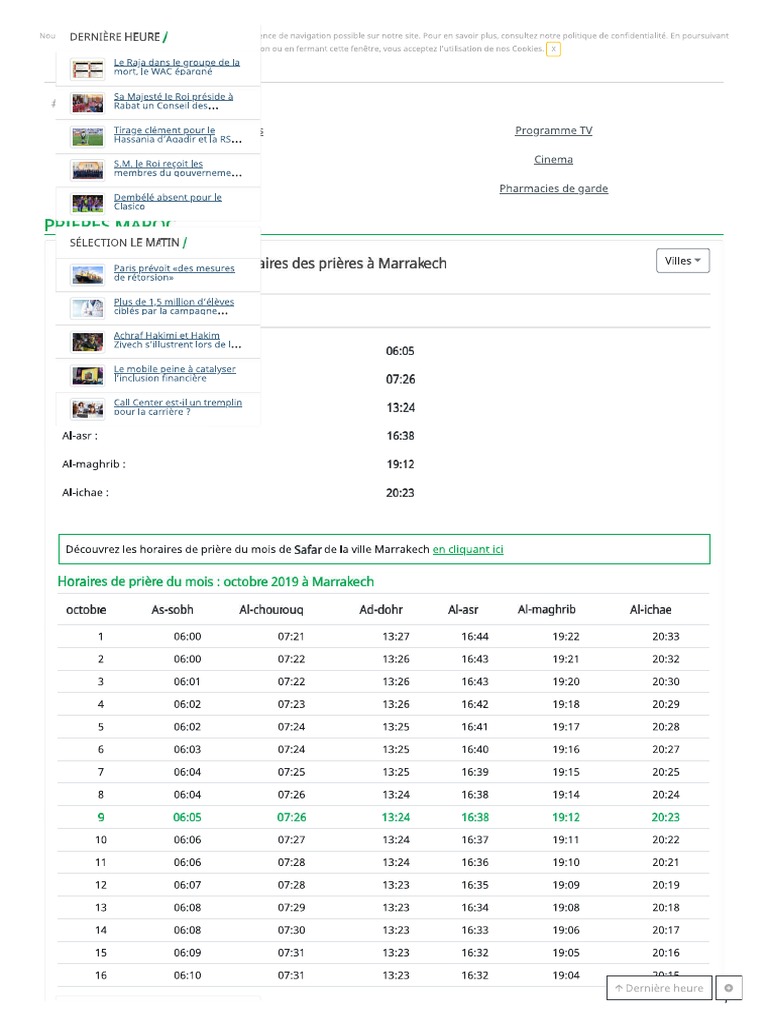768x1024 pixels.
Task: Open the Cinema link
Action: (553, 160)
